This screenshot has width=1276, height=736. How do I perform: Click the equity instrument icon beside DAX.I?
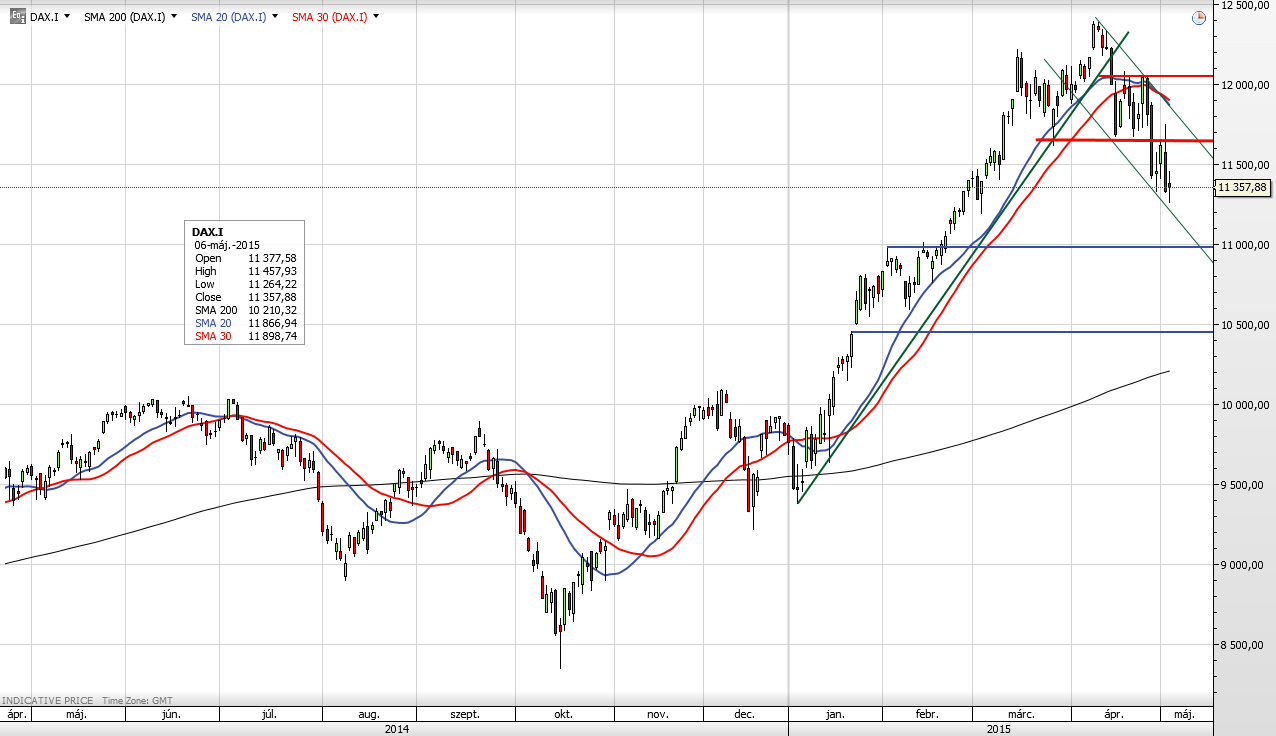[17, 17]
